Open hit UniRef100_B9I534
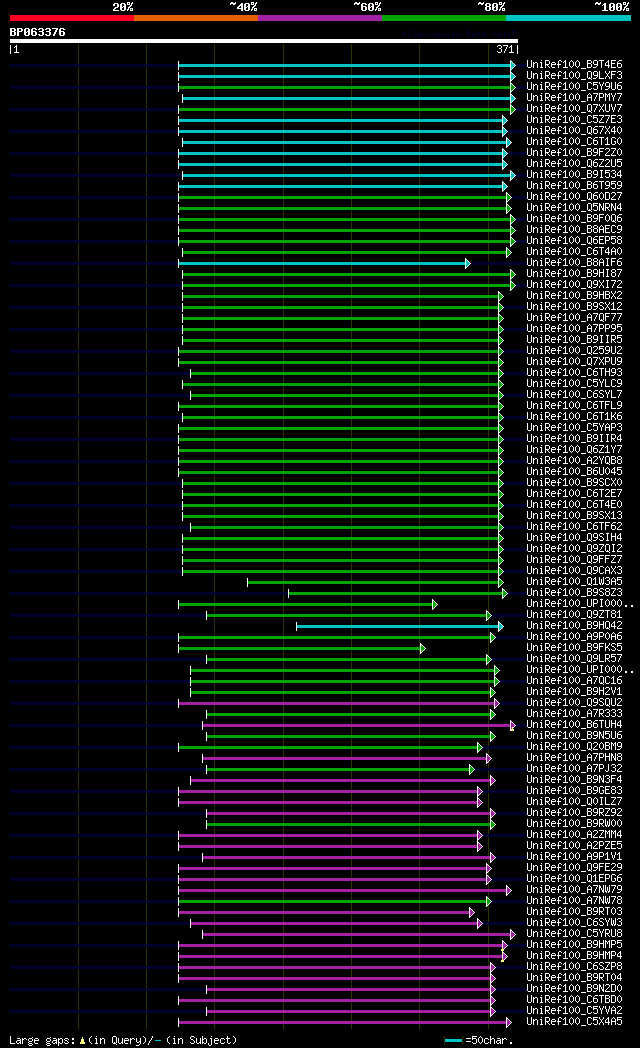 tap(574, 175)
